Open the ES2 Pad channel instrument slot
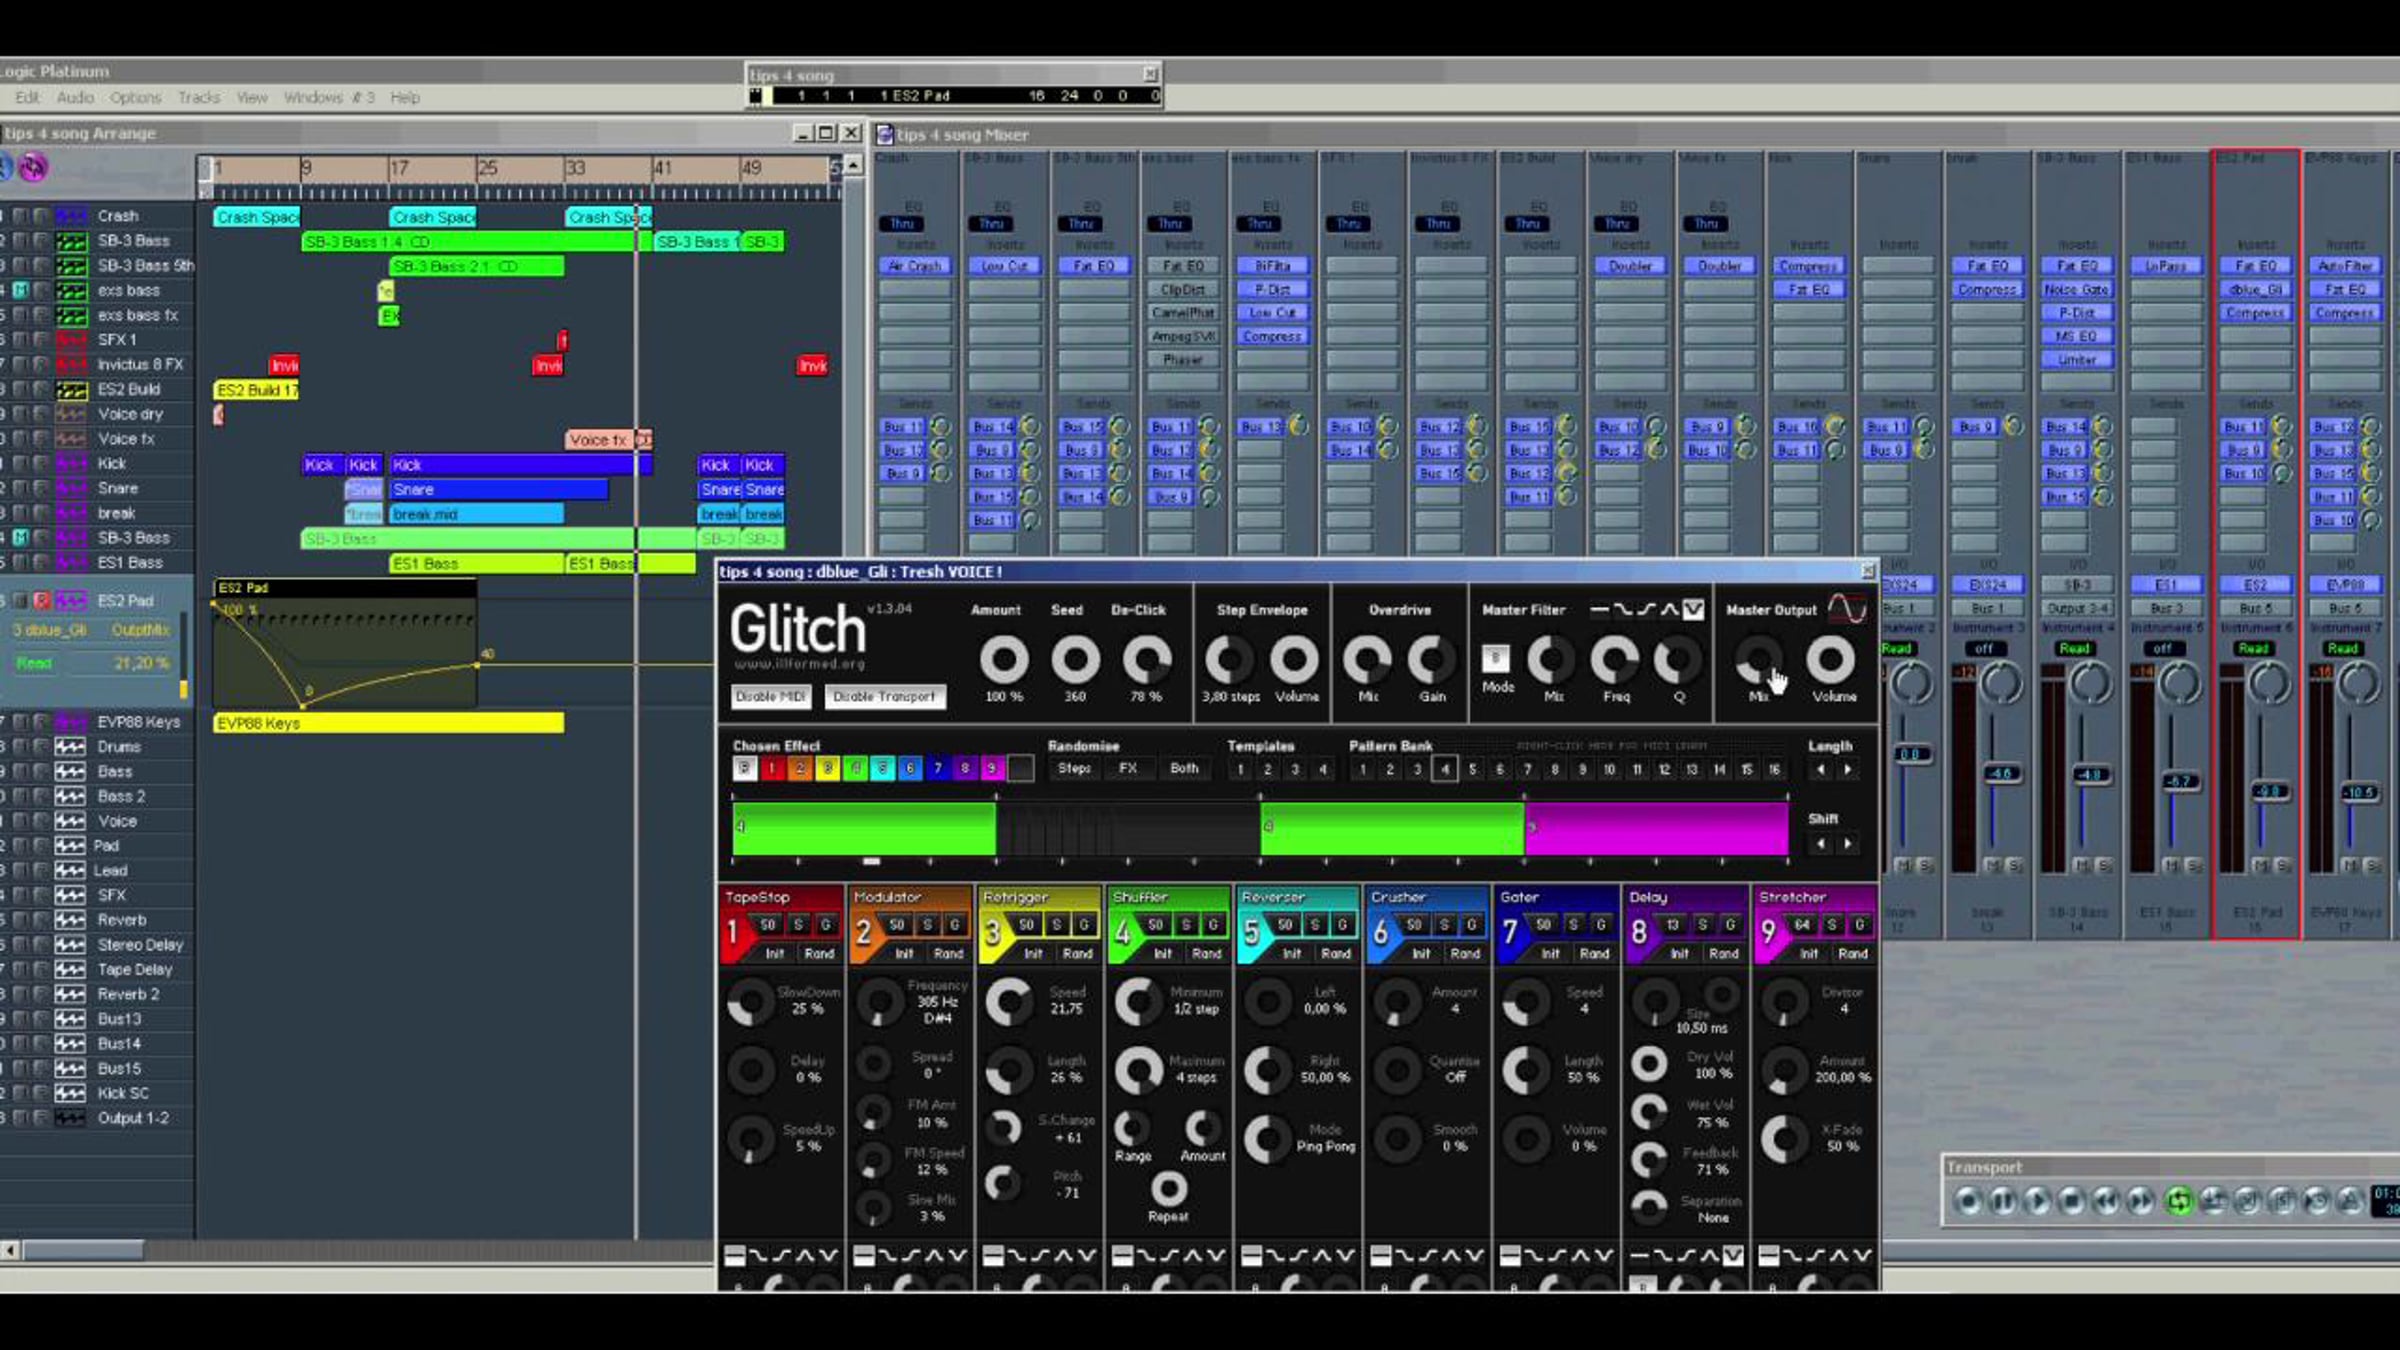Image resolution: width=2400 pixels, height=1350 pixels. 2255,584
